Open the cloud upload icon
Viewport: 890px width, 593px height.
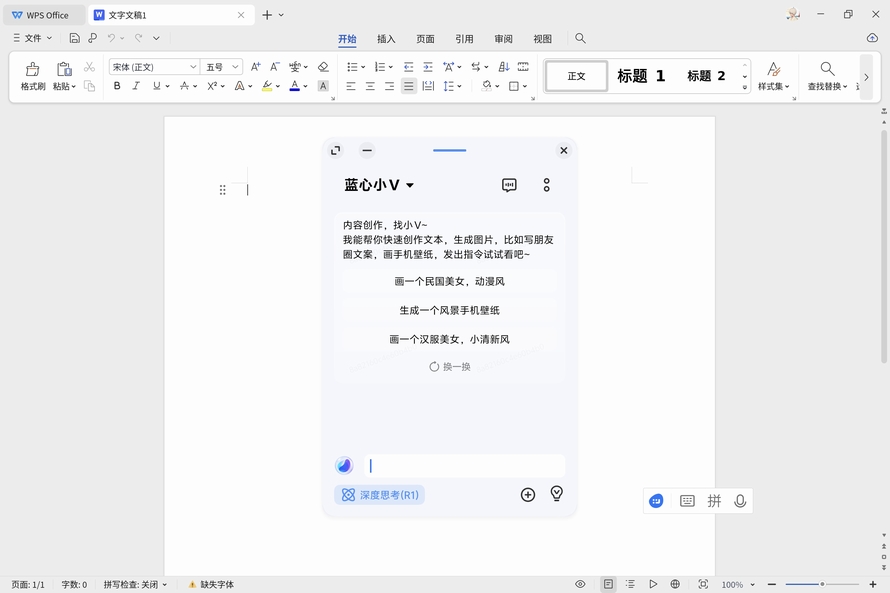(872, 37)
